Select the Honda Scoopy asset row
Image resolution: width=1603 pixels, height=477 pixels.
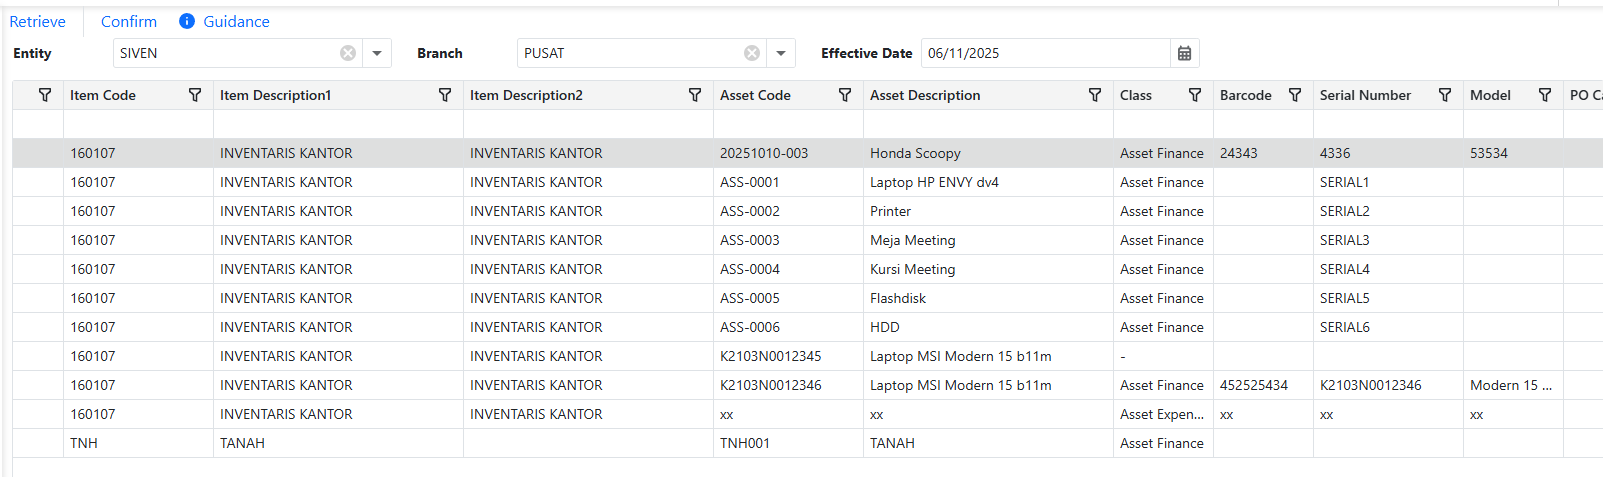(808, 153)
